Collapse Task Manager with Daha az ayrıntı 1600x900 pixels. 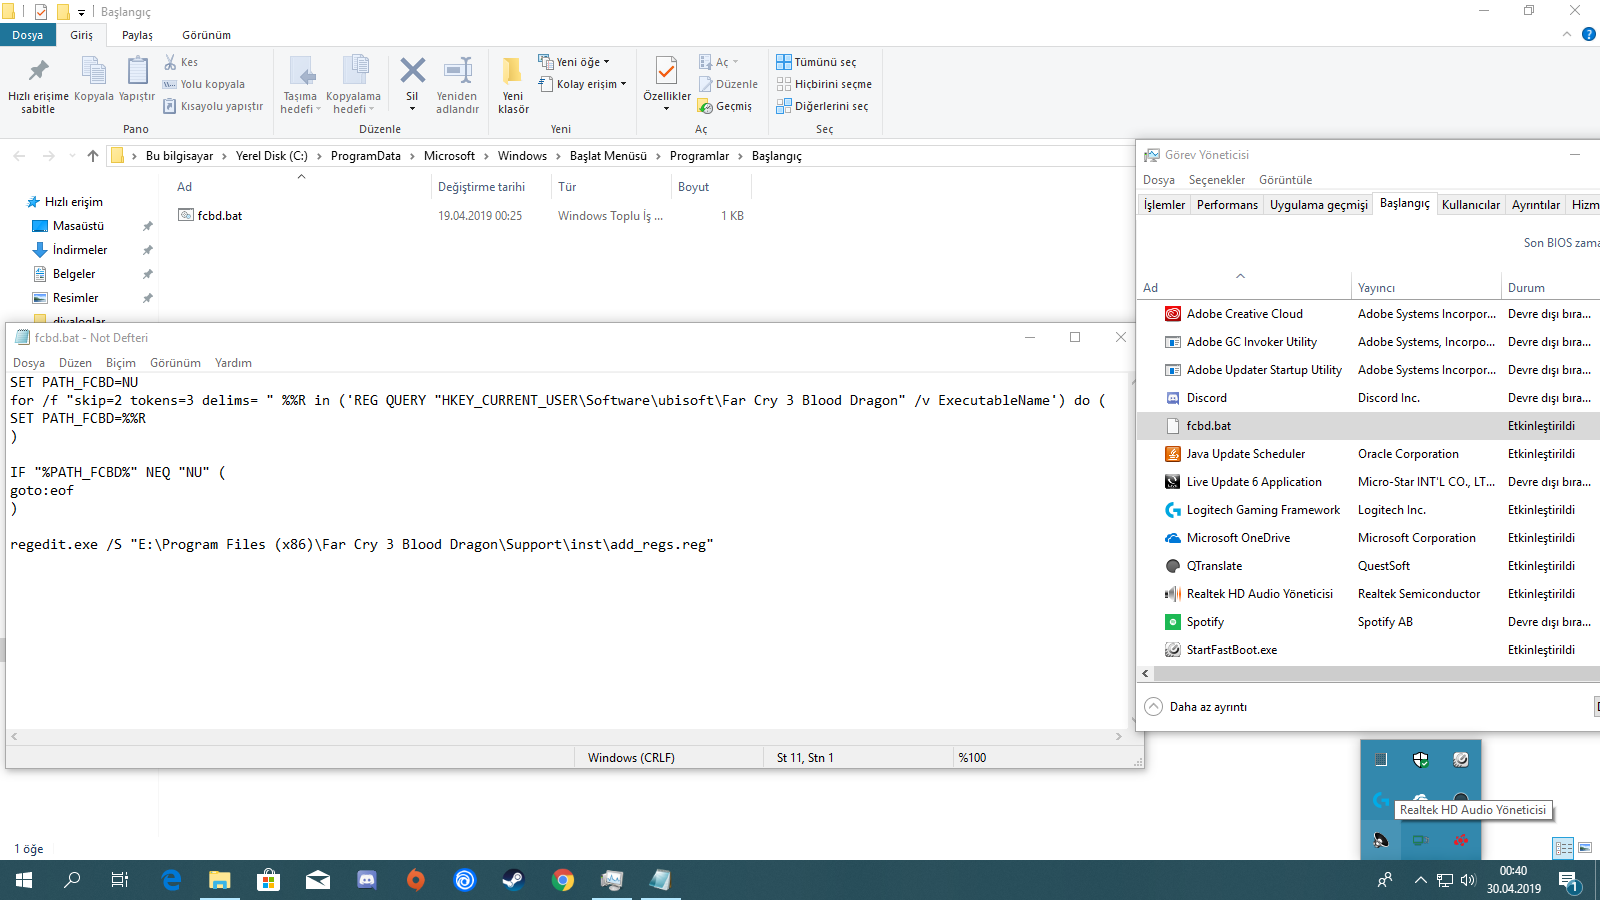click(1196, 707)
